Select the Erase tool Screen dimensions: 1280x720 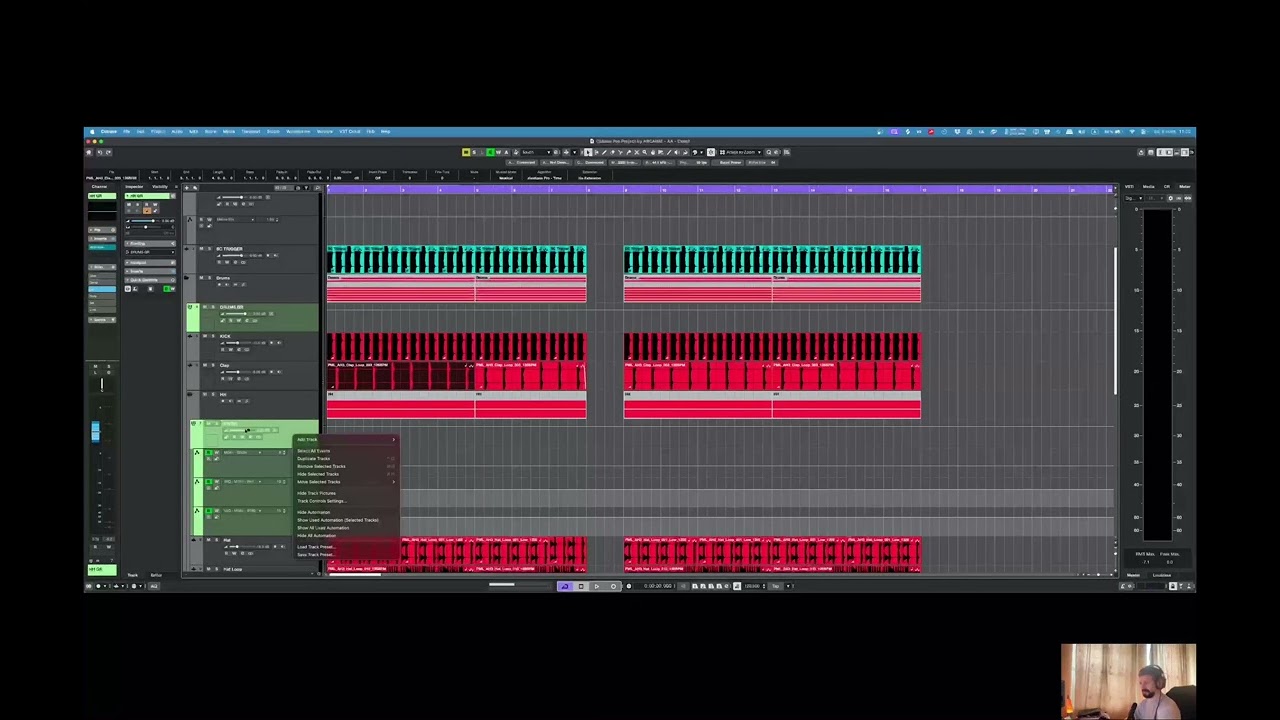(x=612, y=152)
